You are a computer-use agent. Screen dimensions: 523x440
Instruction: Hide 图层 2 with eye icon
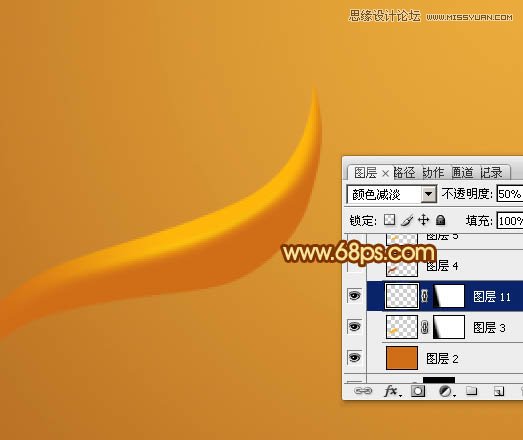point(355,357)
